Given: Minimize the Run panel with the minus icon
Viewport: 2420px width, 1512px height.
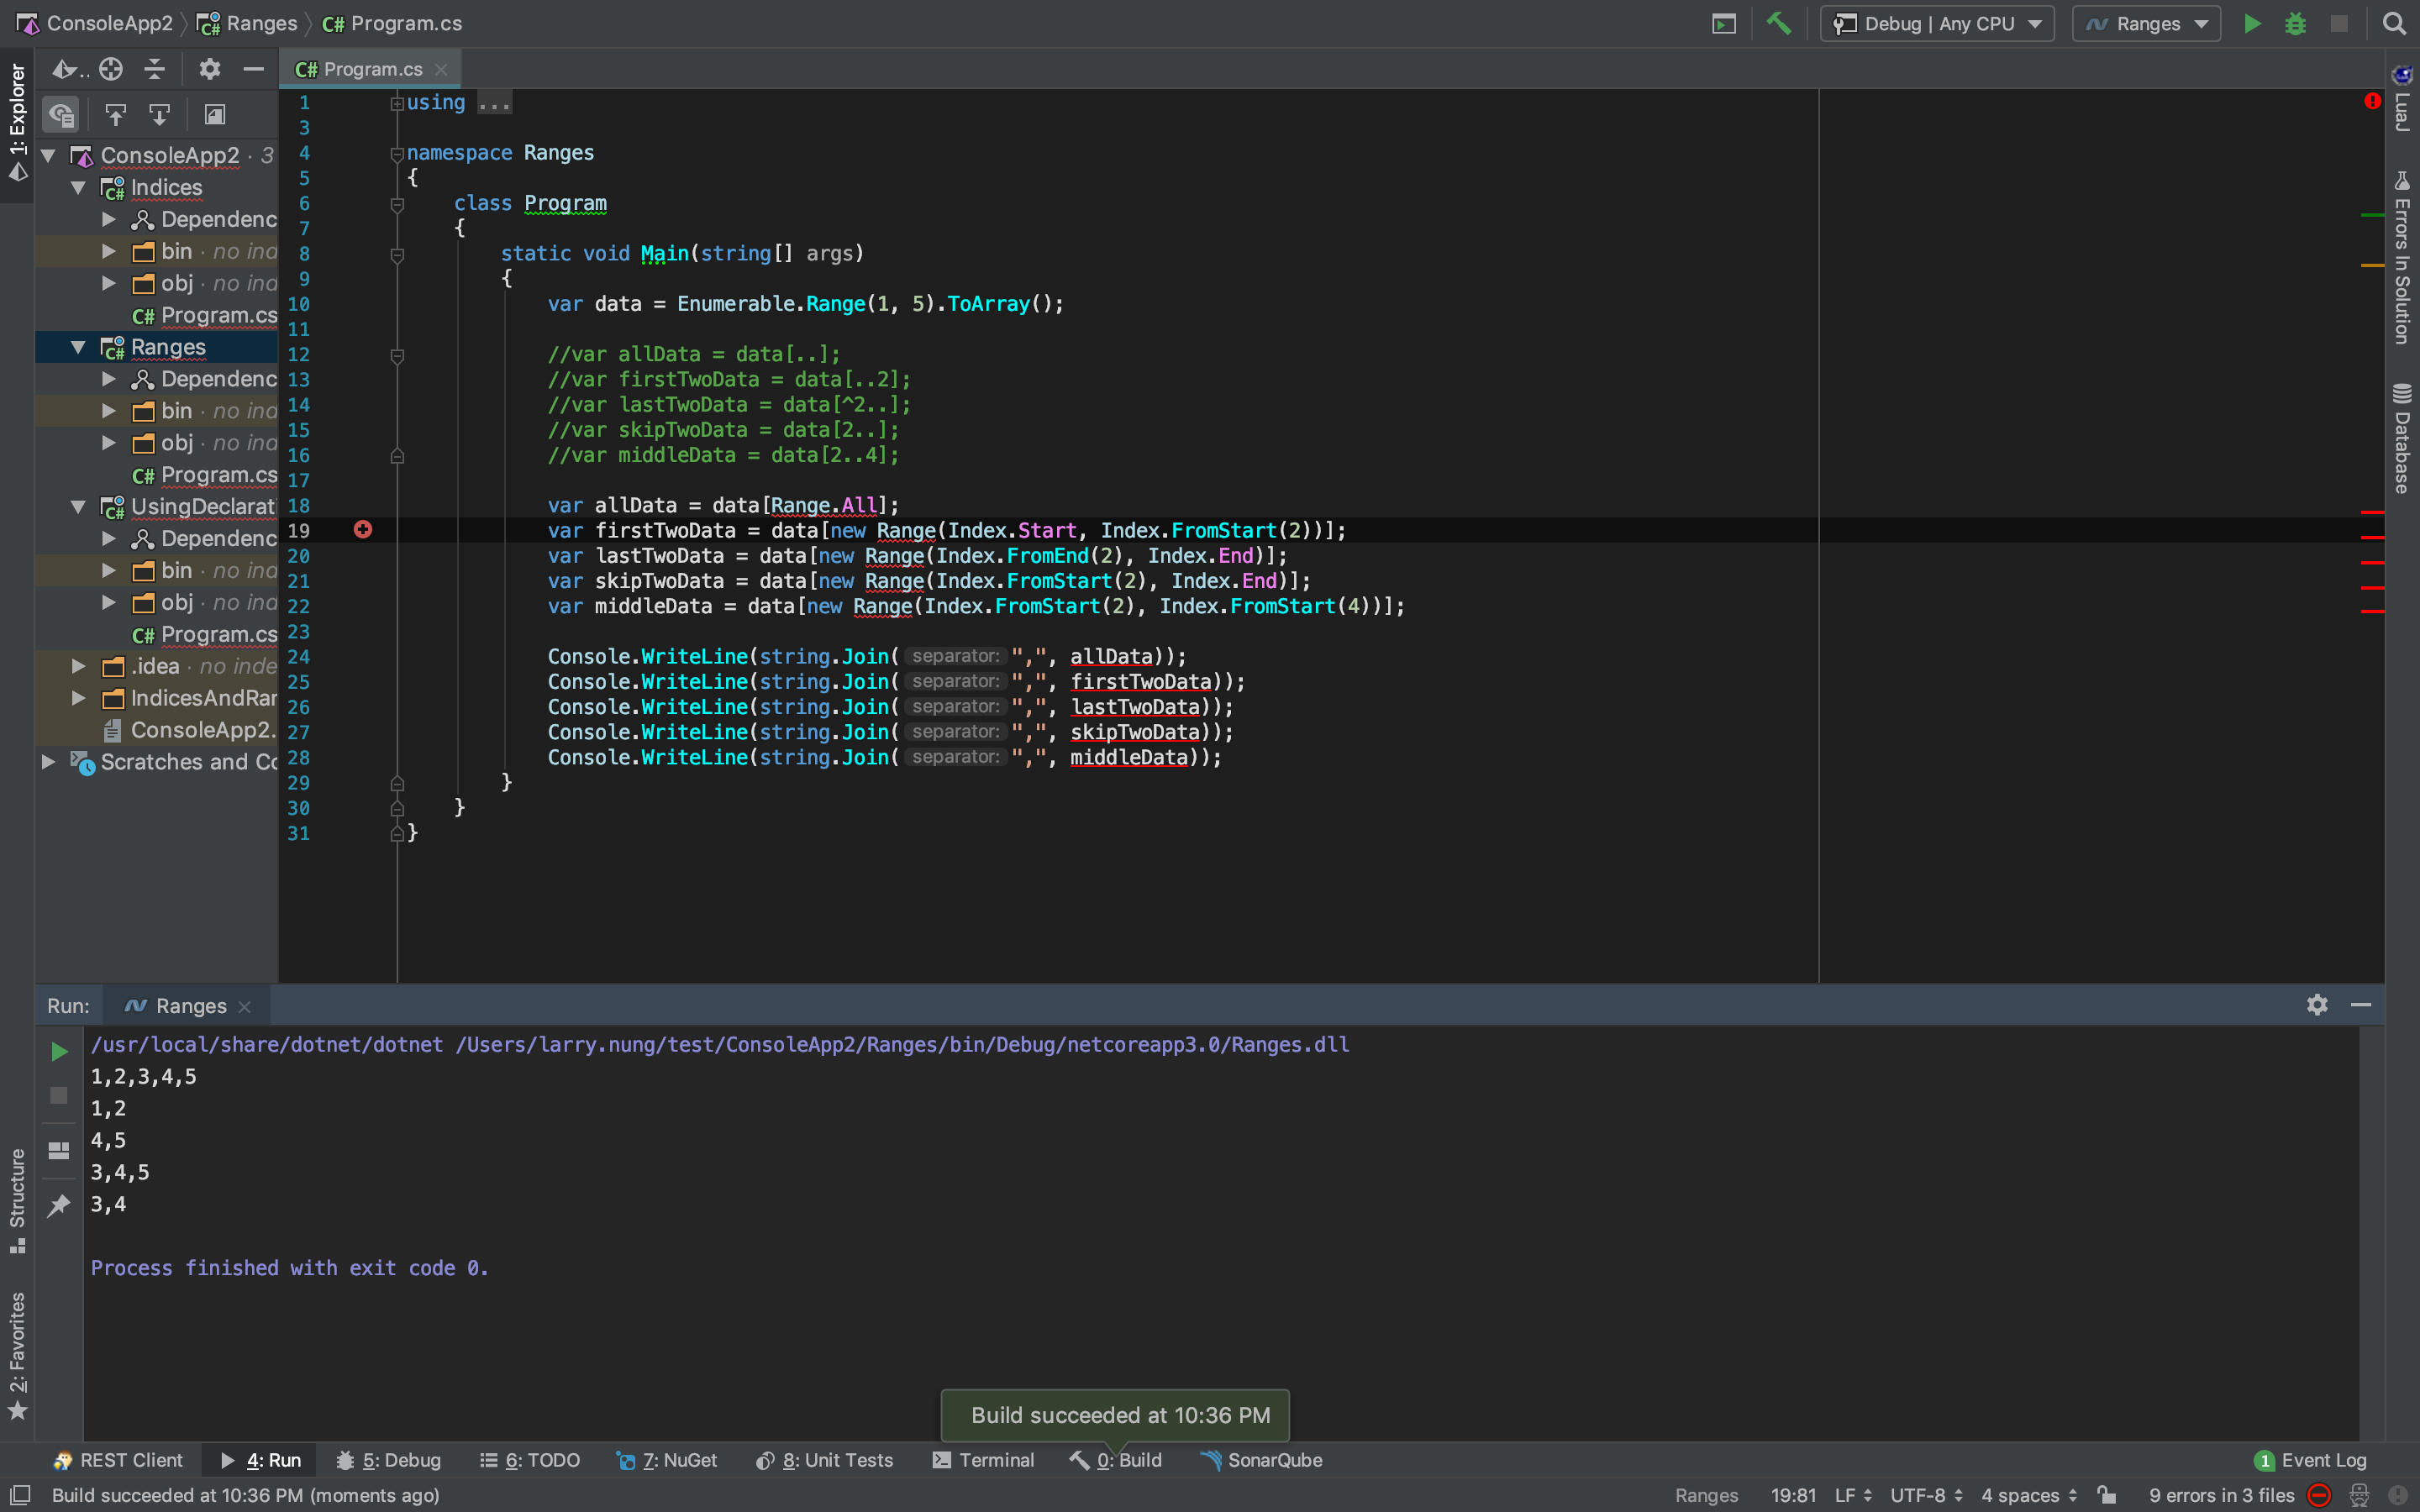Looking at the screenshot, I should tap(2361, 1004).
